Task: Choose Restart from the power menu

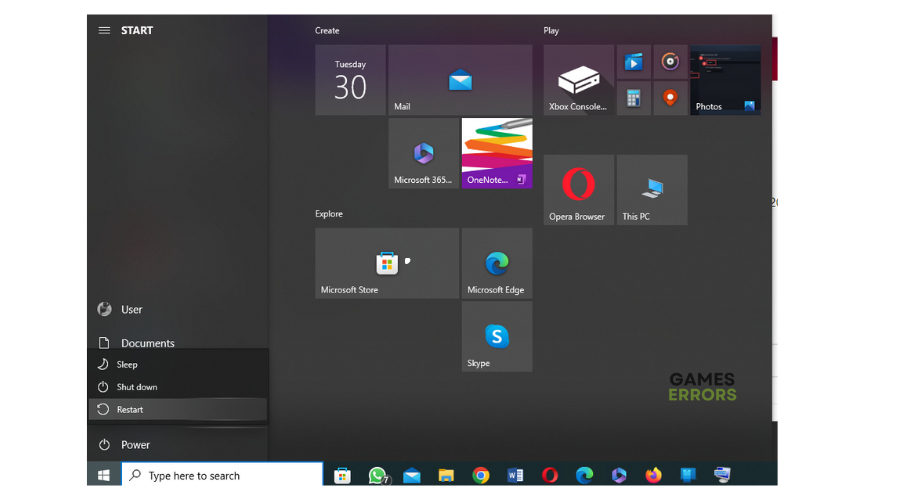Action: click(177, 409)
